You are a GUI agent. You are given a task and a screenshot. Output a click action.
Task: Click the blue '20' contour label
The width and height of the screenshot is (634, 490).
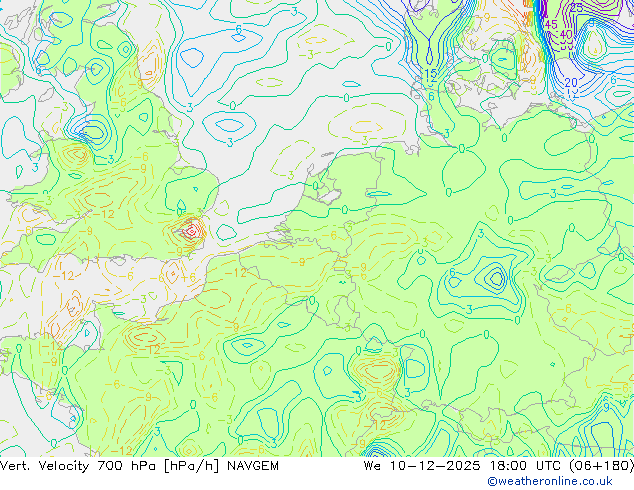[571, 83]
